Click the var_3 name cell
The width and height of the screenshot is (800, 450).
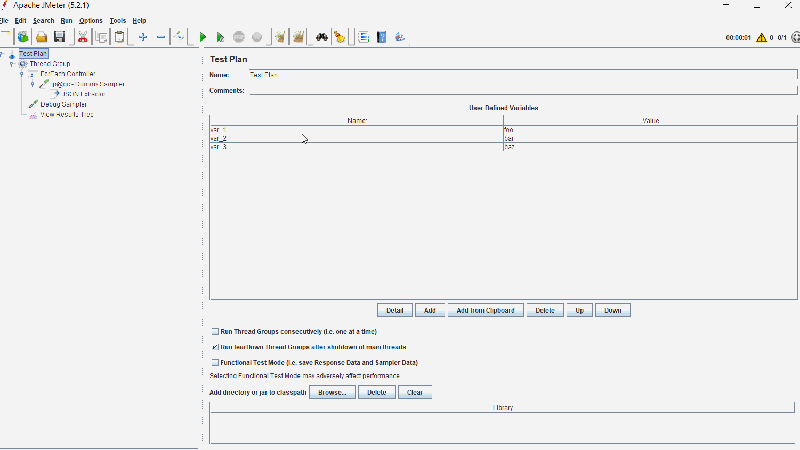click(x=357, y=146)
